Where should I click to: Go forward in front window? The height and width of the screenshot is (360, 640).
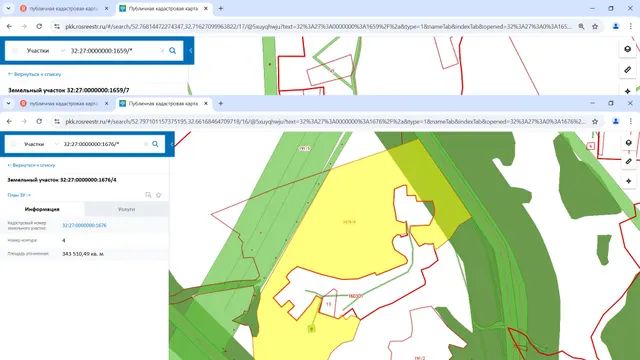(x=24, y=121)
